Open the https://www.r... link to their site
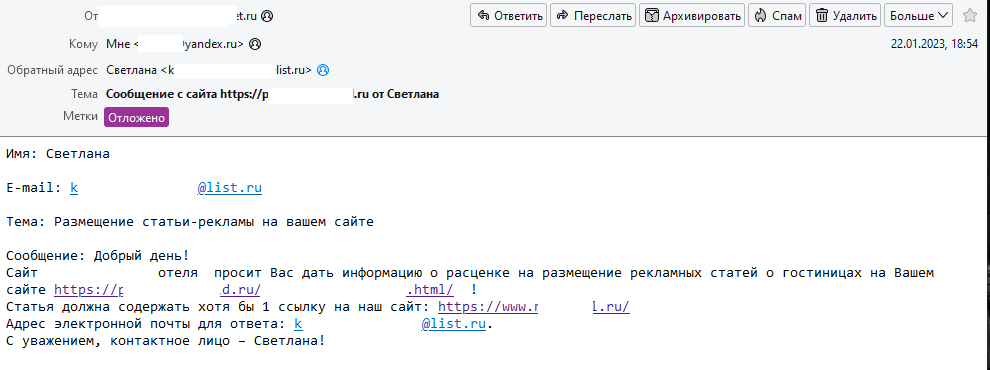Image resolution: width=990 pixels, height=370 pixels. [x=534, y=307]
